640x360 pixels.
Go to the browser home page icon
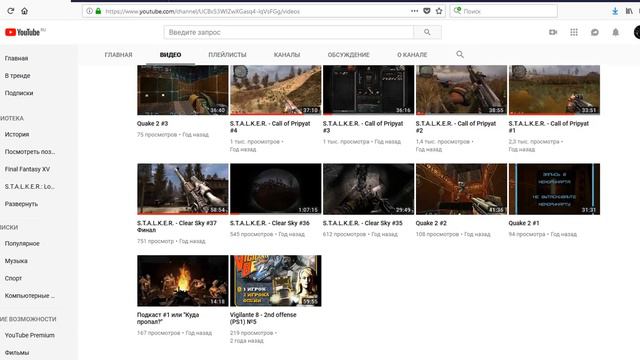24,11
